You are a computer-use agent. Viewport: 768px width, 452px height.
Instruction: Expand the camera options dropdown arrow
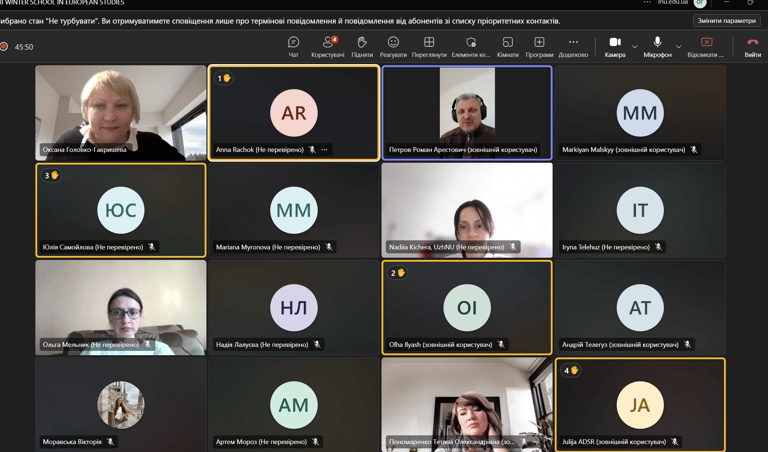pyautogui.click(x=635, y=46)
